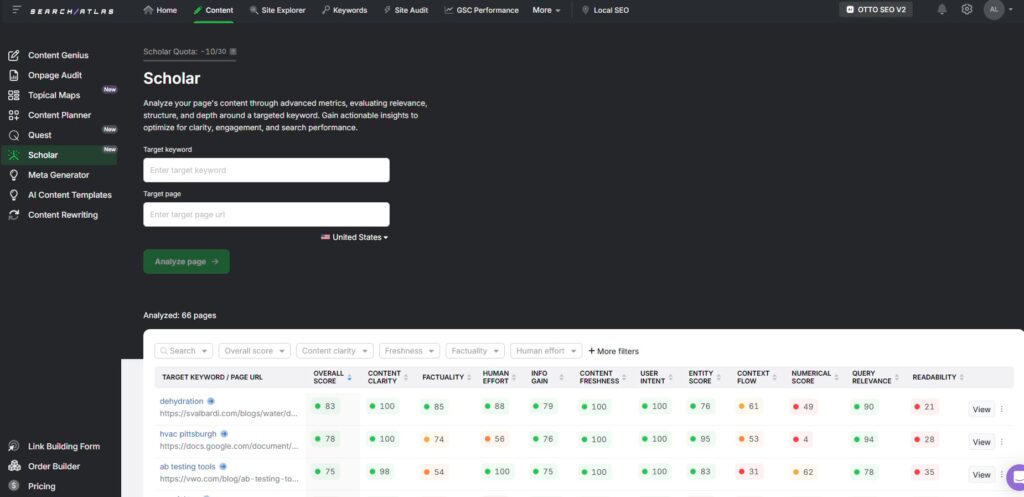Screen dimensions: 1024x497
Task: Open the Search filter dropdown
Action: pyautogui.click(x=184, y=351)
